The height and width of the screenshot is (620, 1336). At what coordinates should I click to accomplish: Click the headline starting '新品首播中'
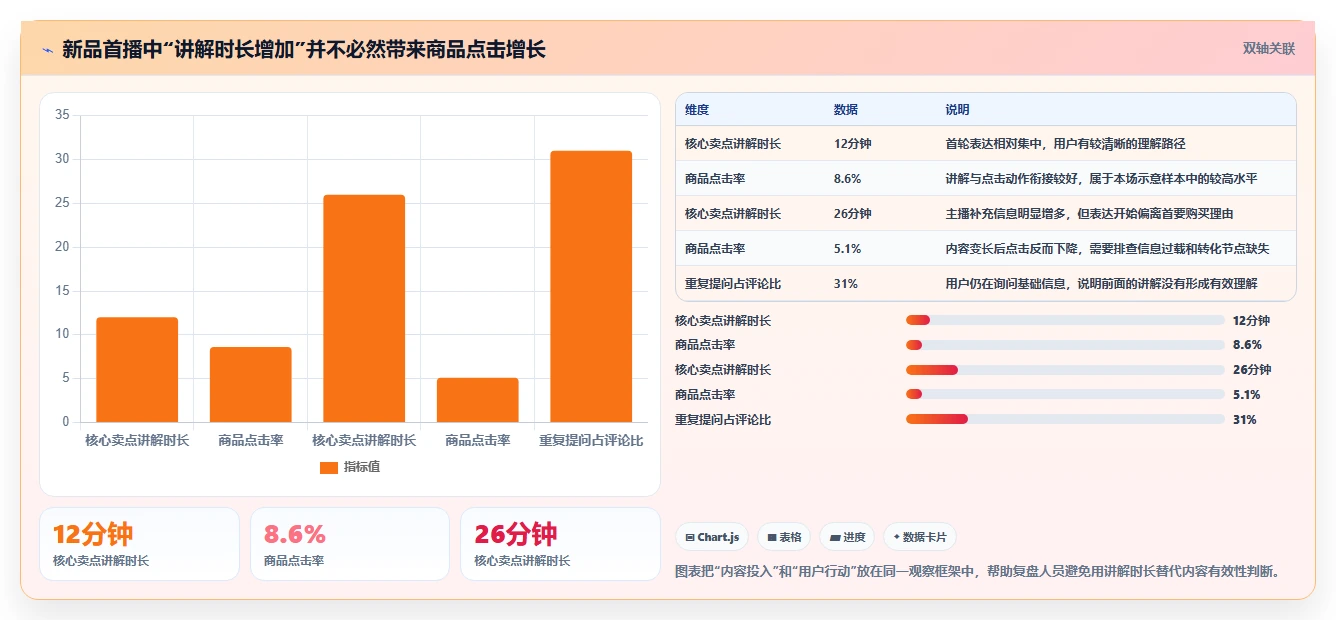(x=304, y=49)
